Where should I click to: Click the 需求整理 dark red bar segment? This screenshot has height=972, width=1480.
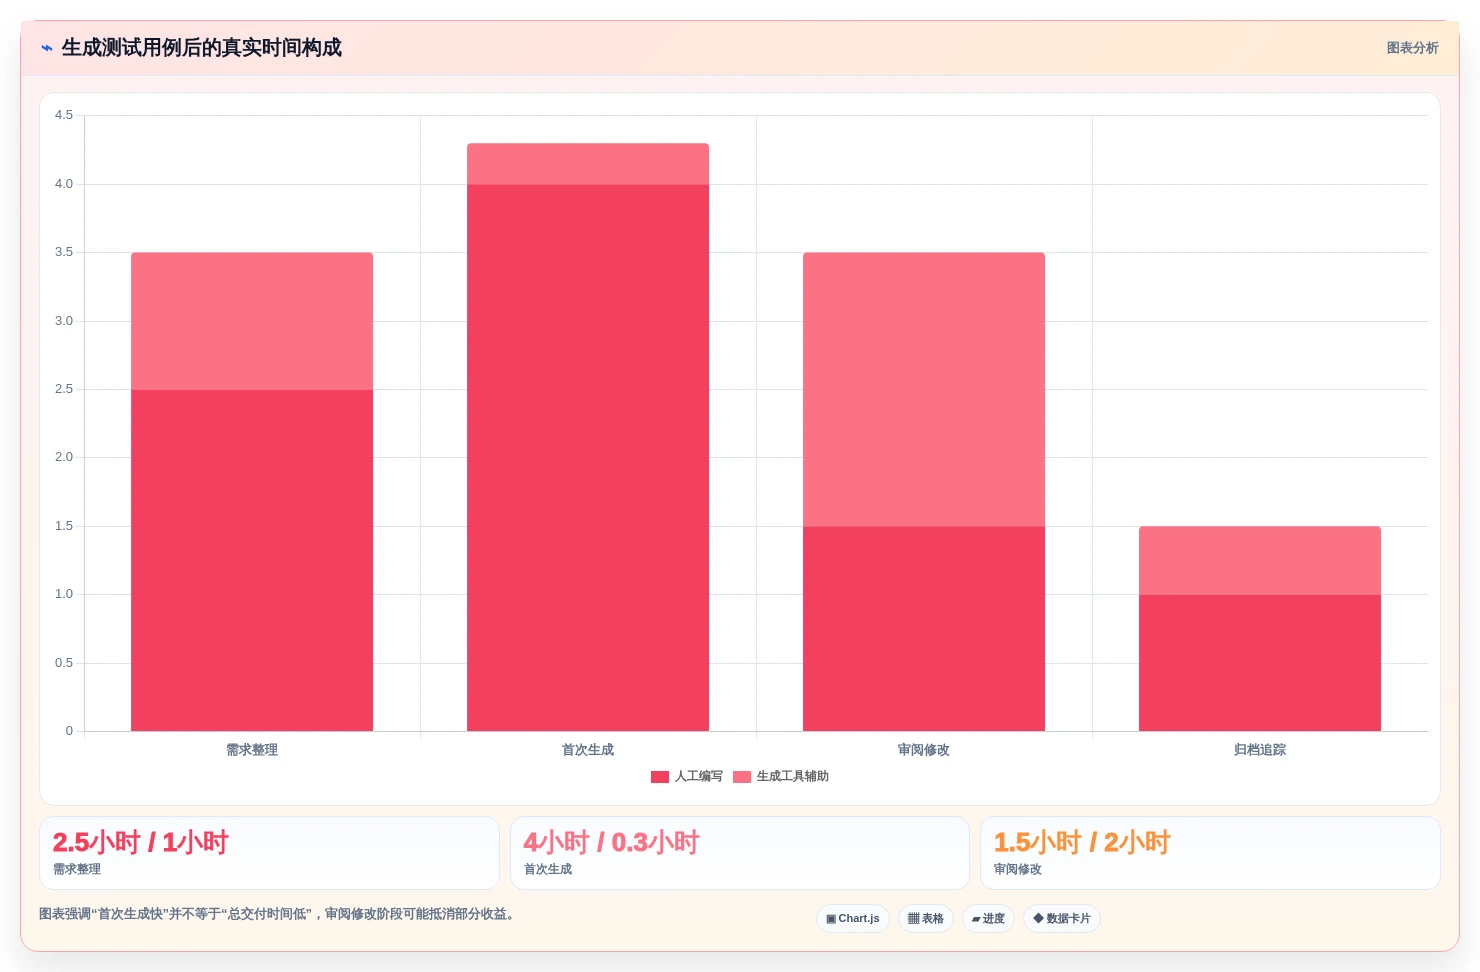pos(252,560)
